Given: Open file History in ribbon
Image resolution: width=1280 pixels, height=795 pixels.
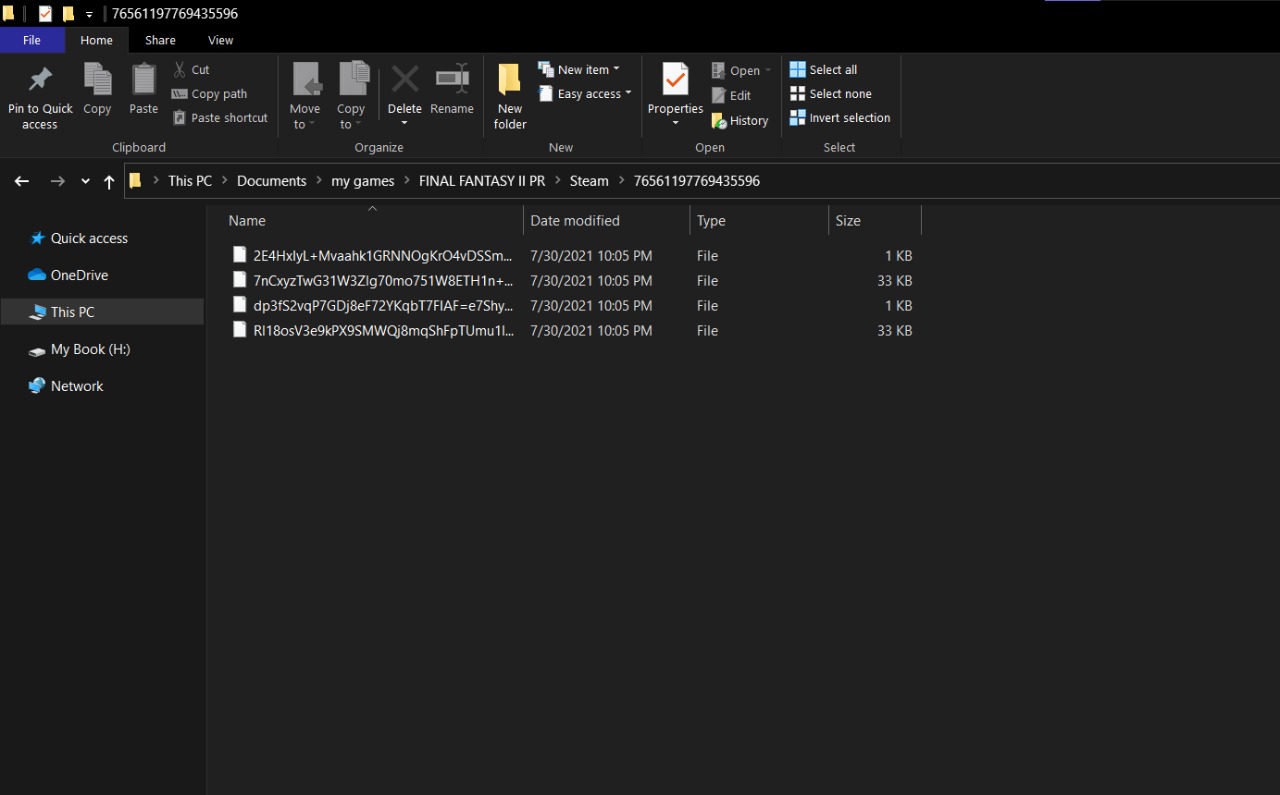Looking at the screenshot, I should 740,121.
